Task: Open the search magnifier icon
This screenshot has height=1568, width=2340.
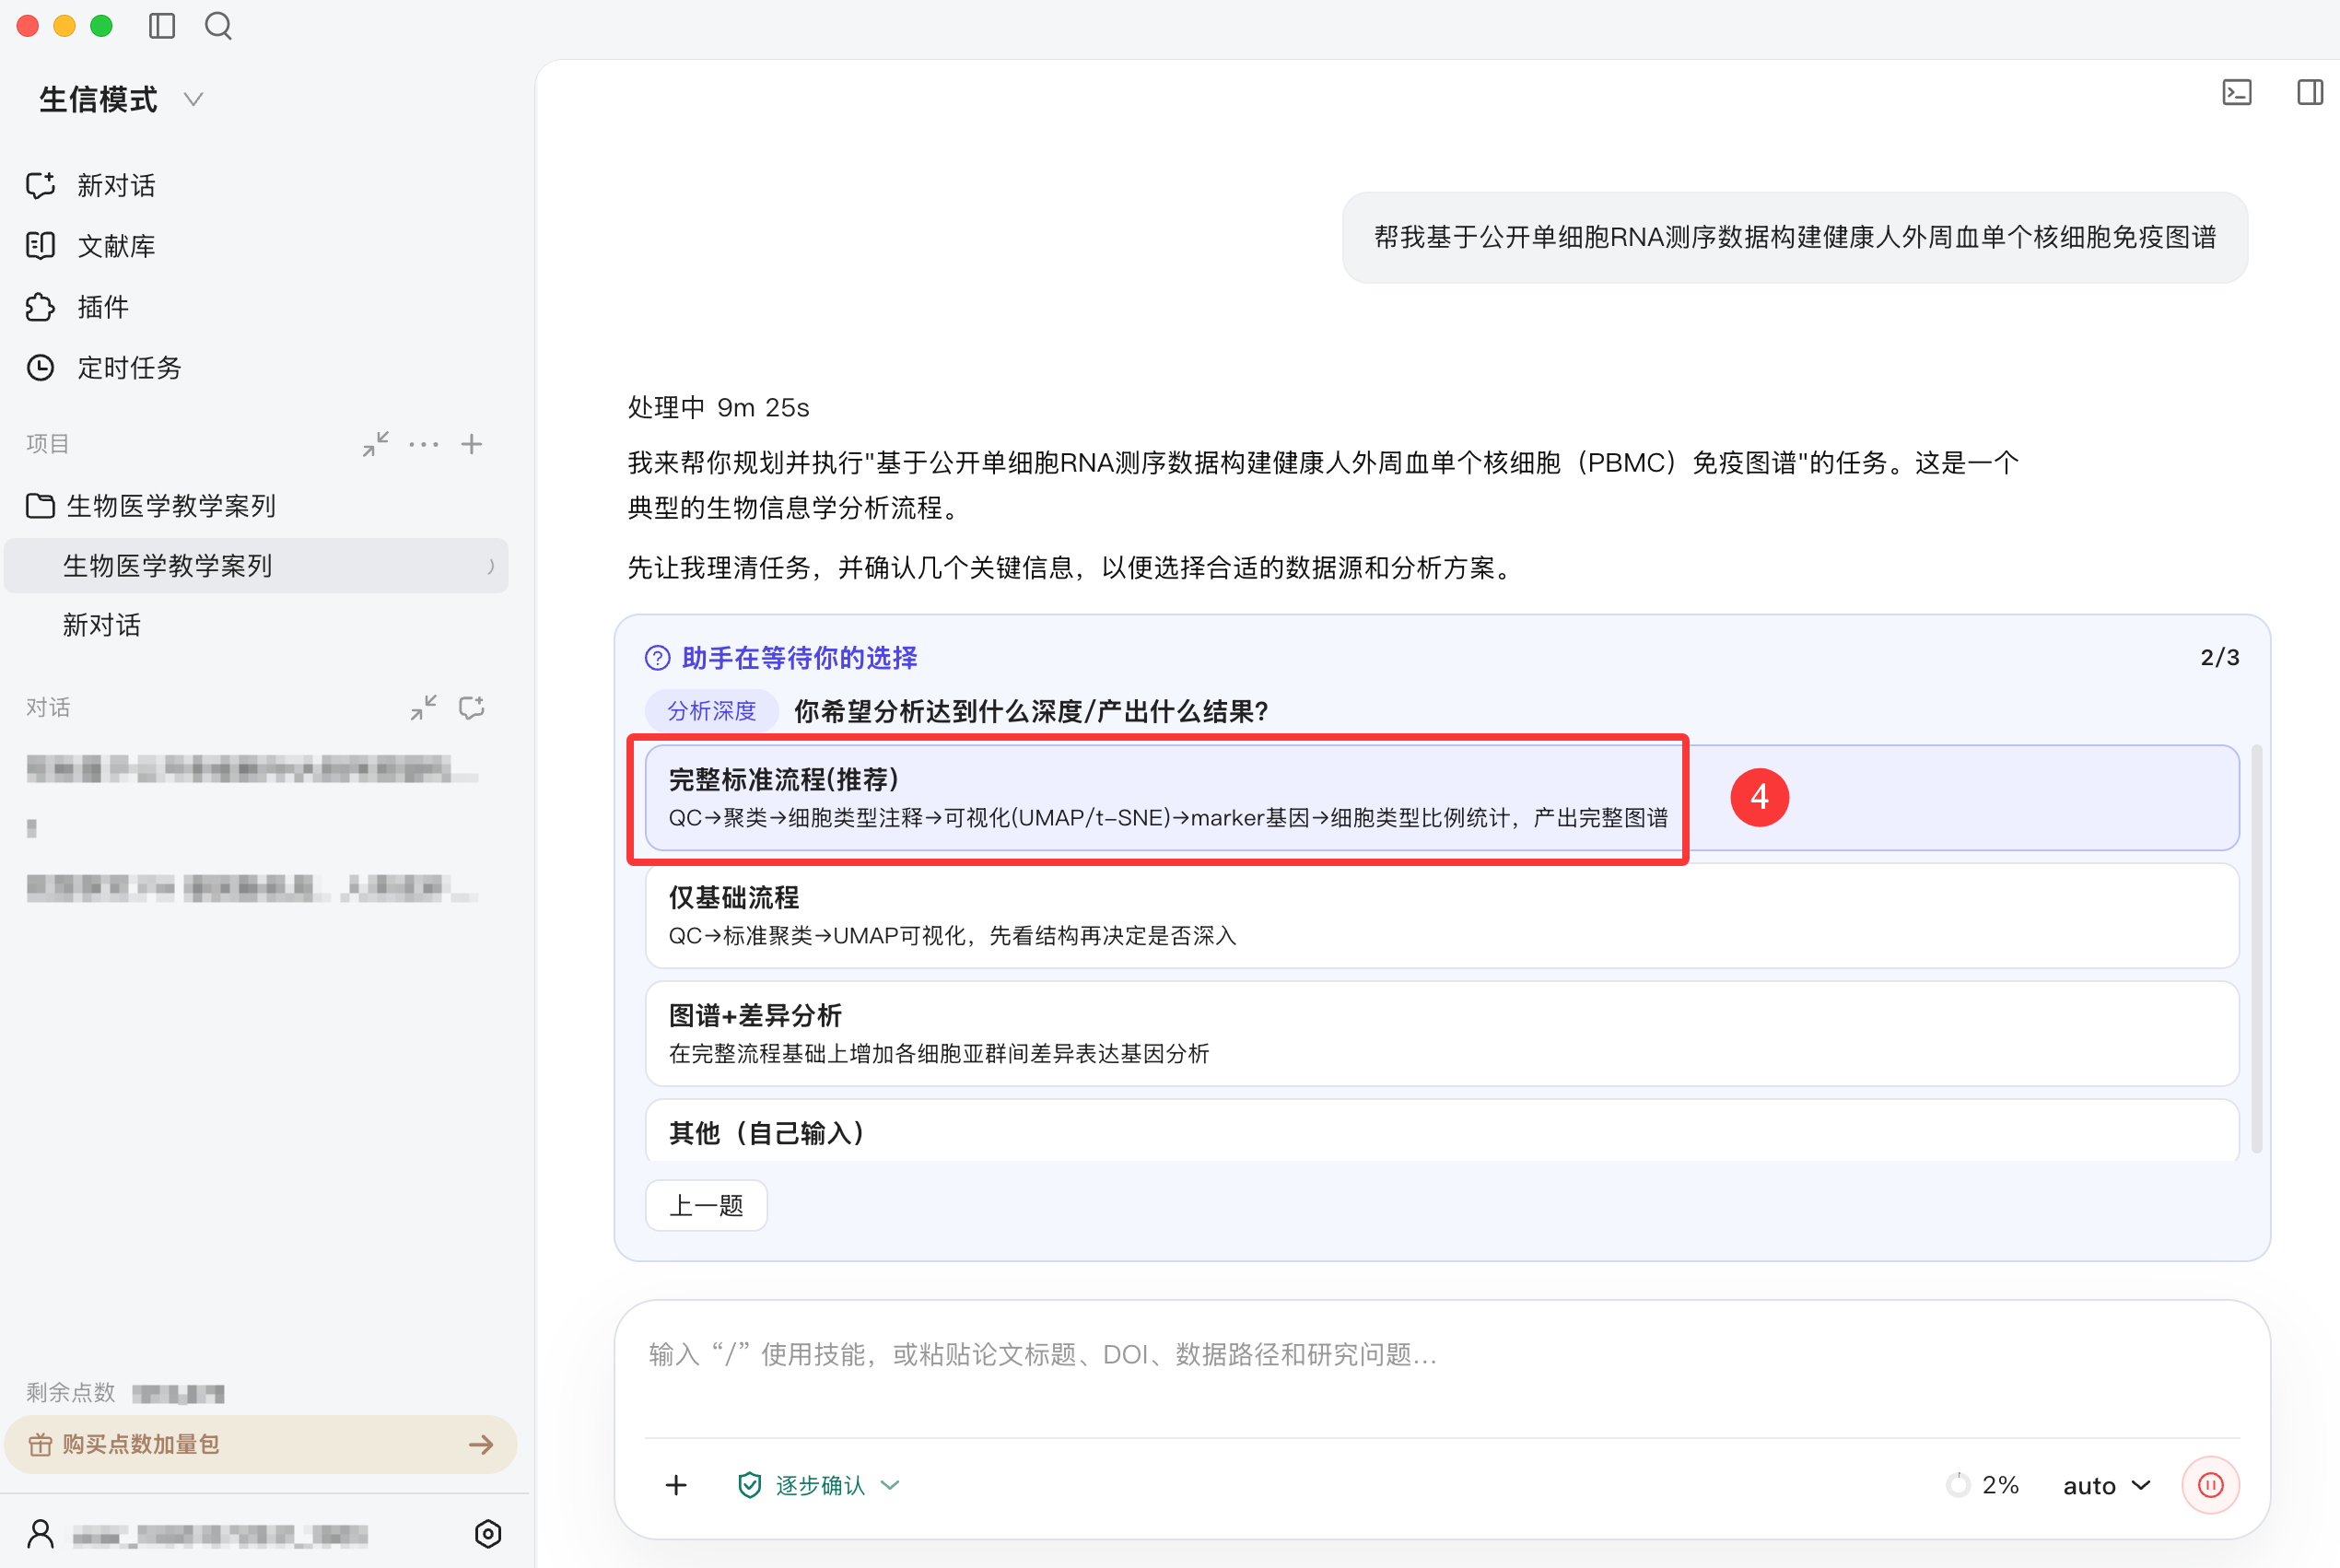Action: [x=218, y=26]
